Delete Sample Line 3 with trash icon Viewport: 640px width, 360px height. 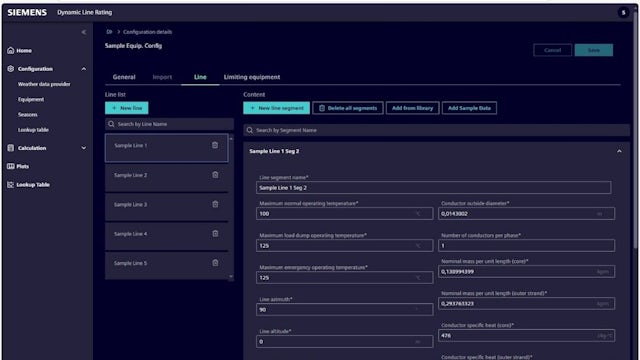(215, 204)
